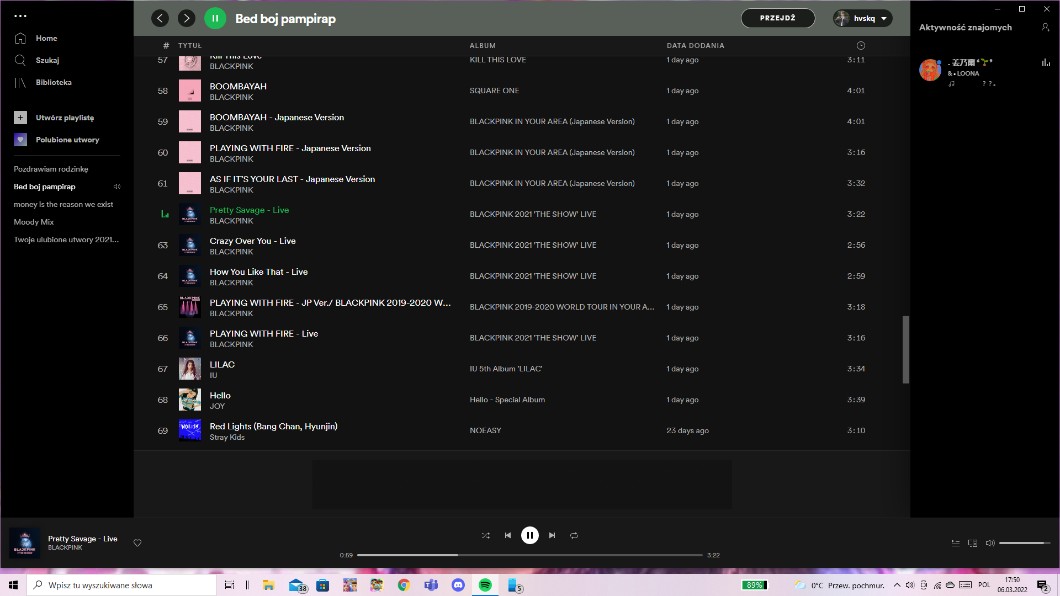Image resolution: width=1060 pixels, height=596 pixels.
Task: Open the connect to device icon
Action: point(973,543)
